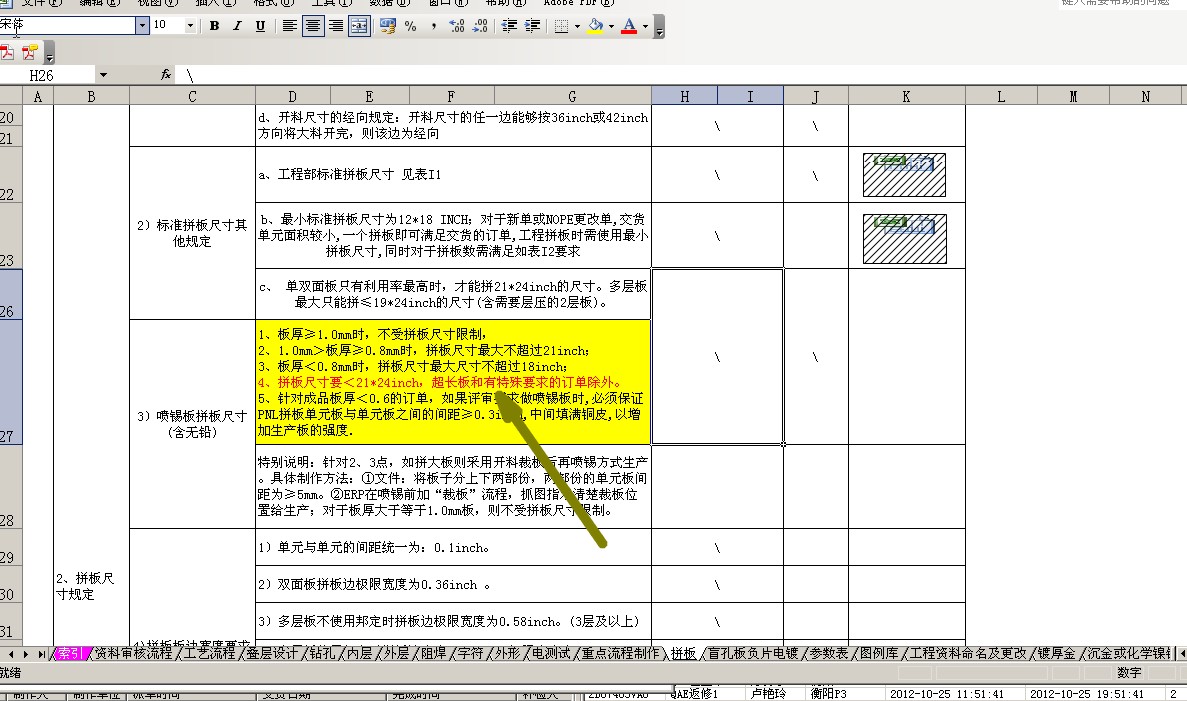Decrease decimal places
The image size is (1187, 701).
(480, 26)
